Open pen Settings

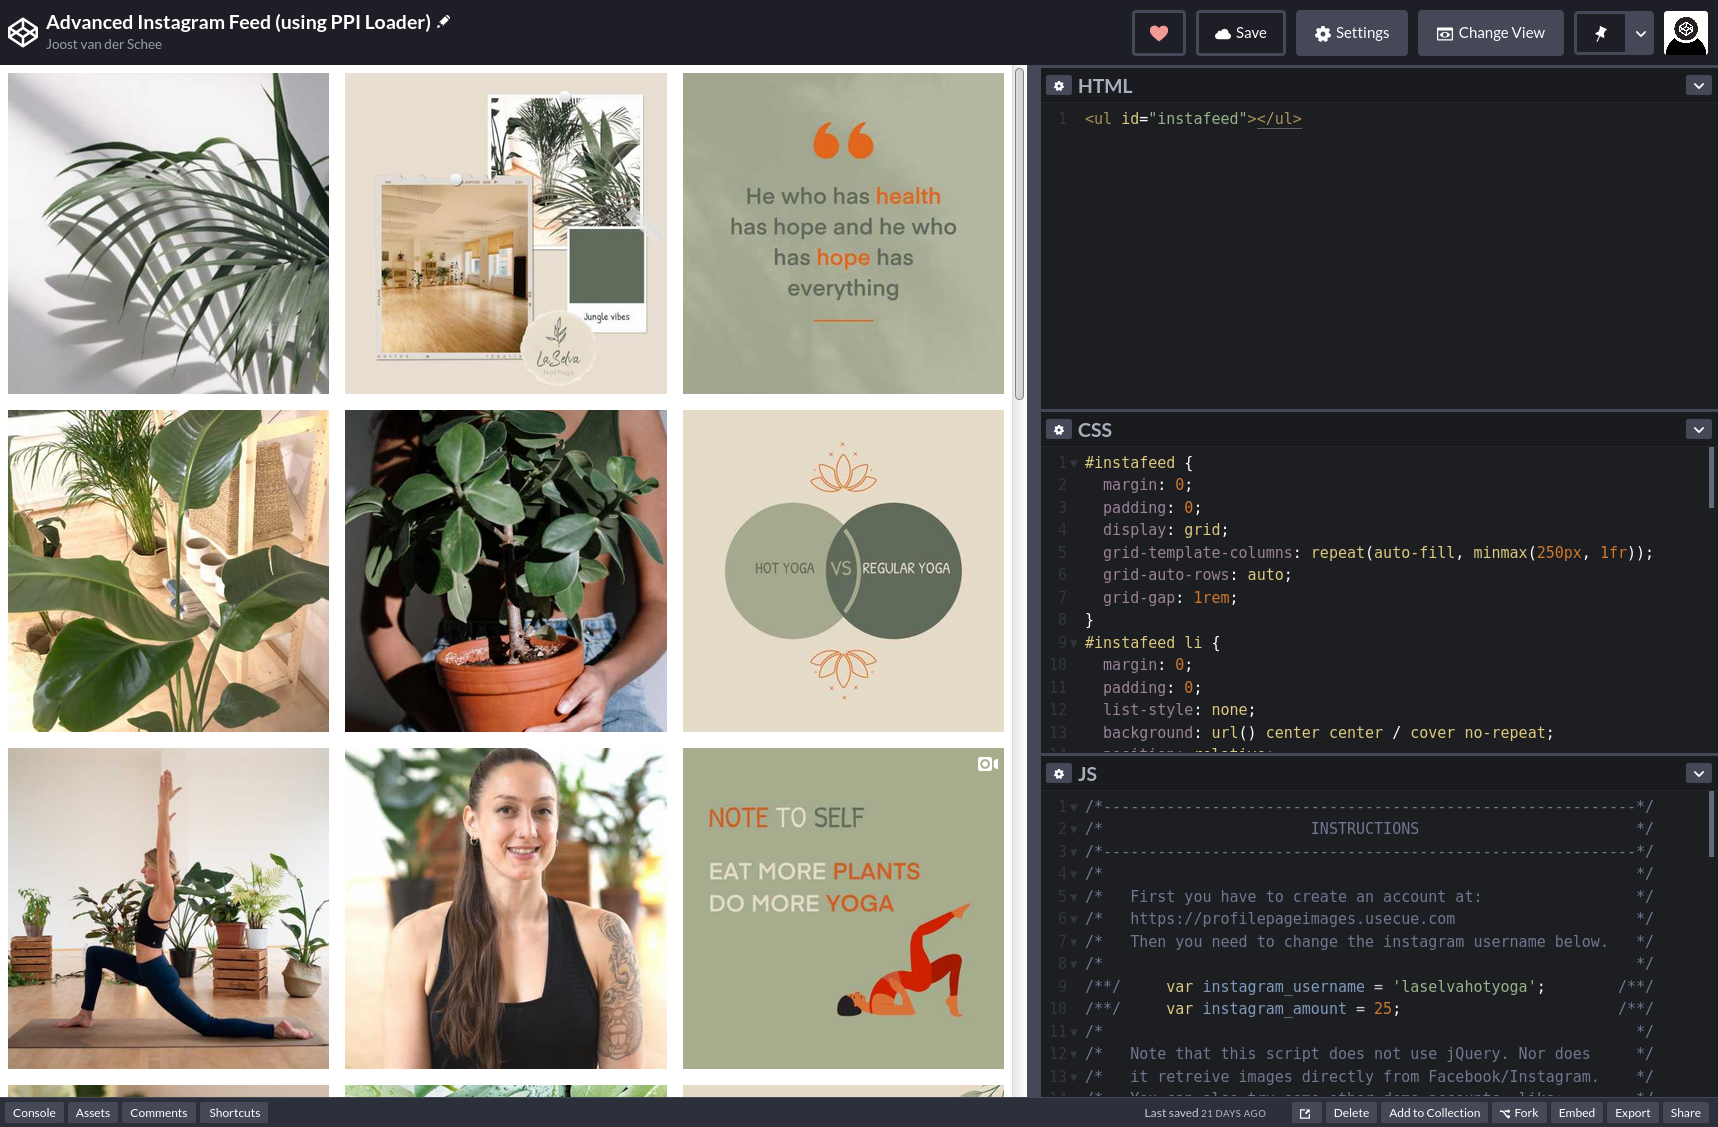pos(1352,33)
